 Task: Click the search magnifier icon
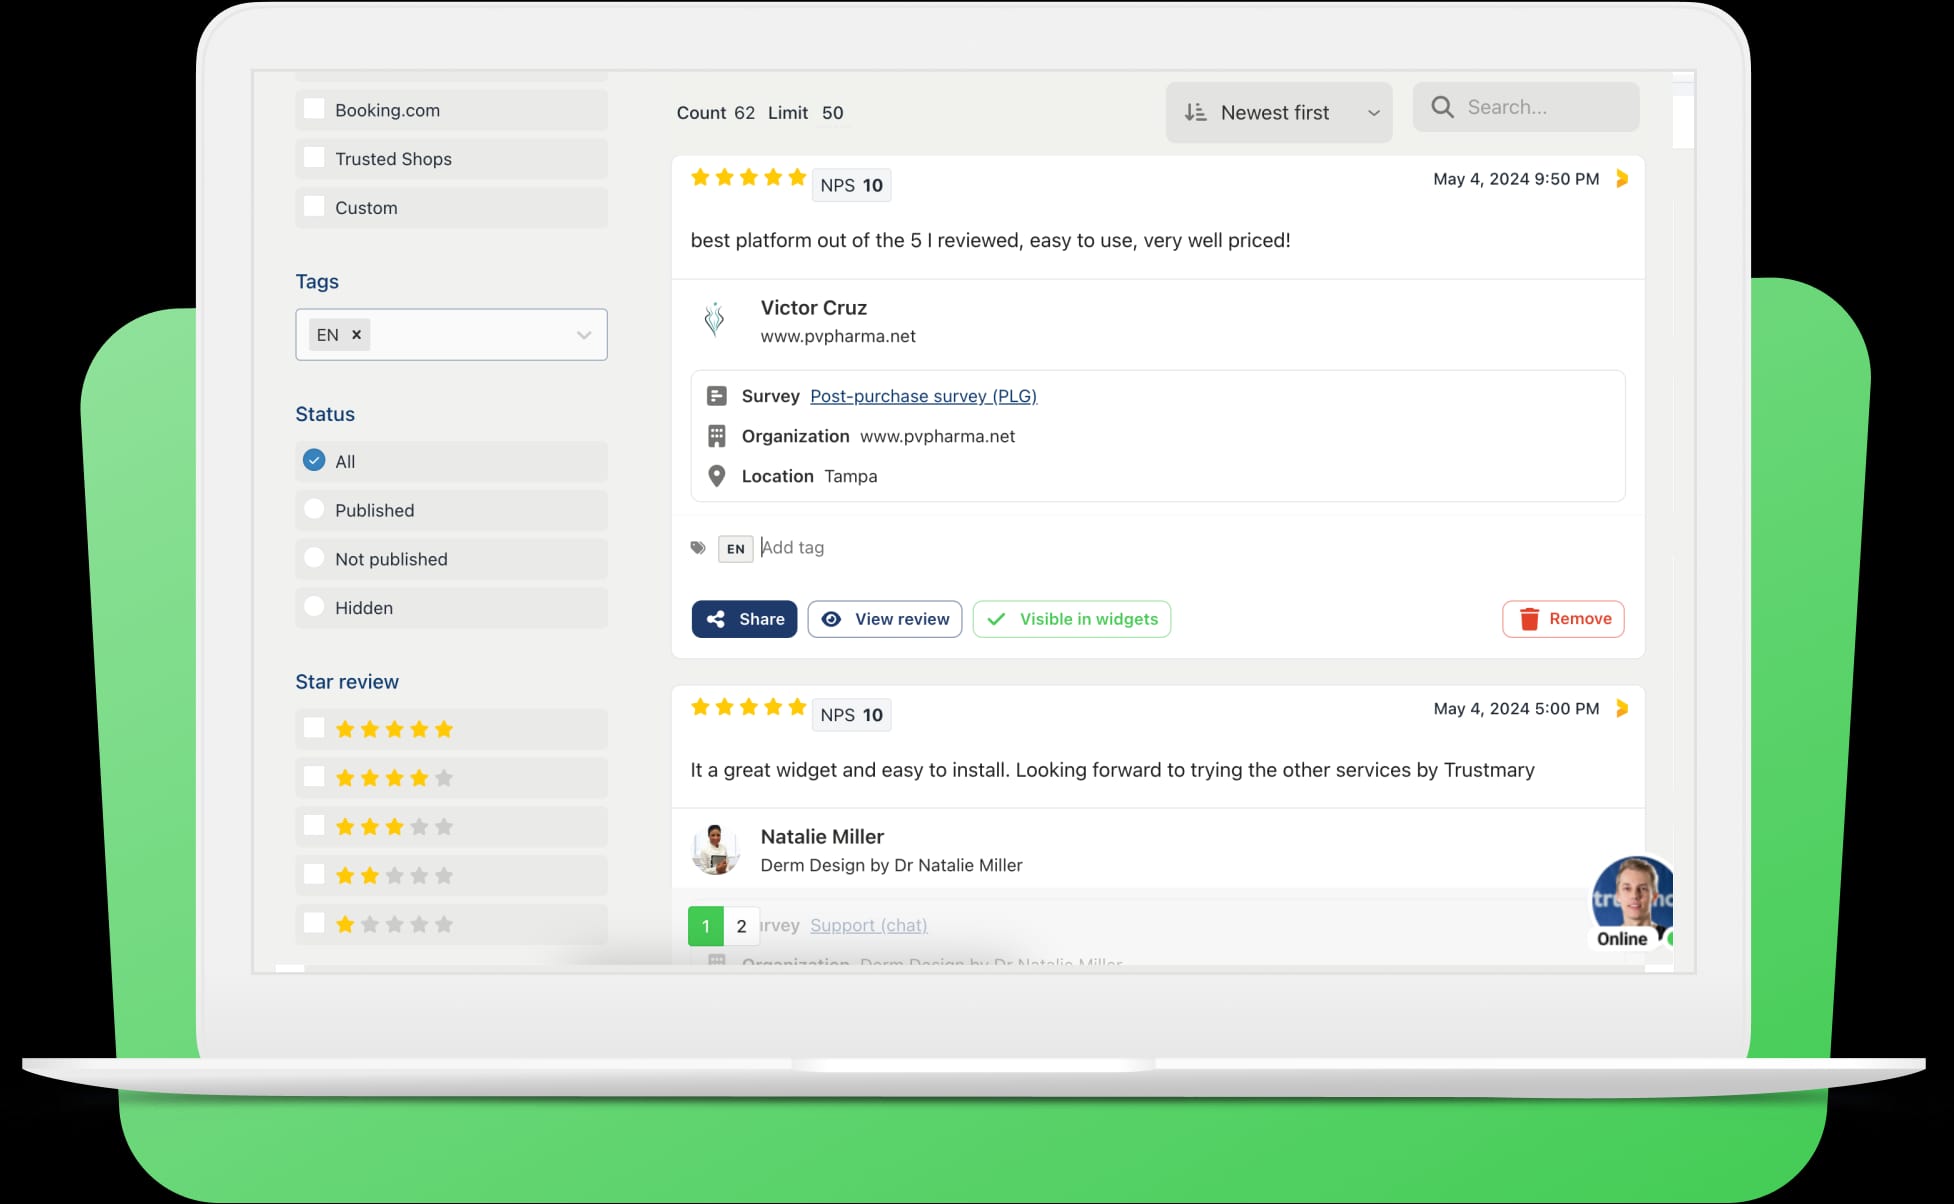[x=1442, y=107]
